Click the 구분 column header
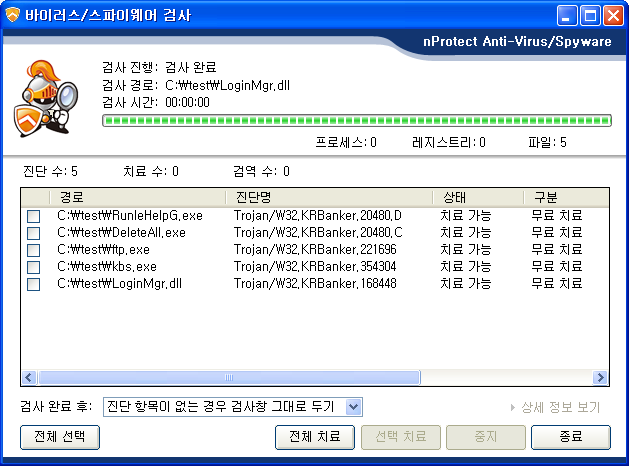Viewport: 629px width, 466px height. pos(566,197)
